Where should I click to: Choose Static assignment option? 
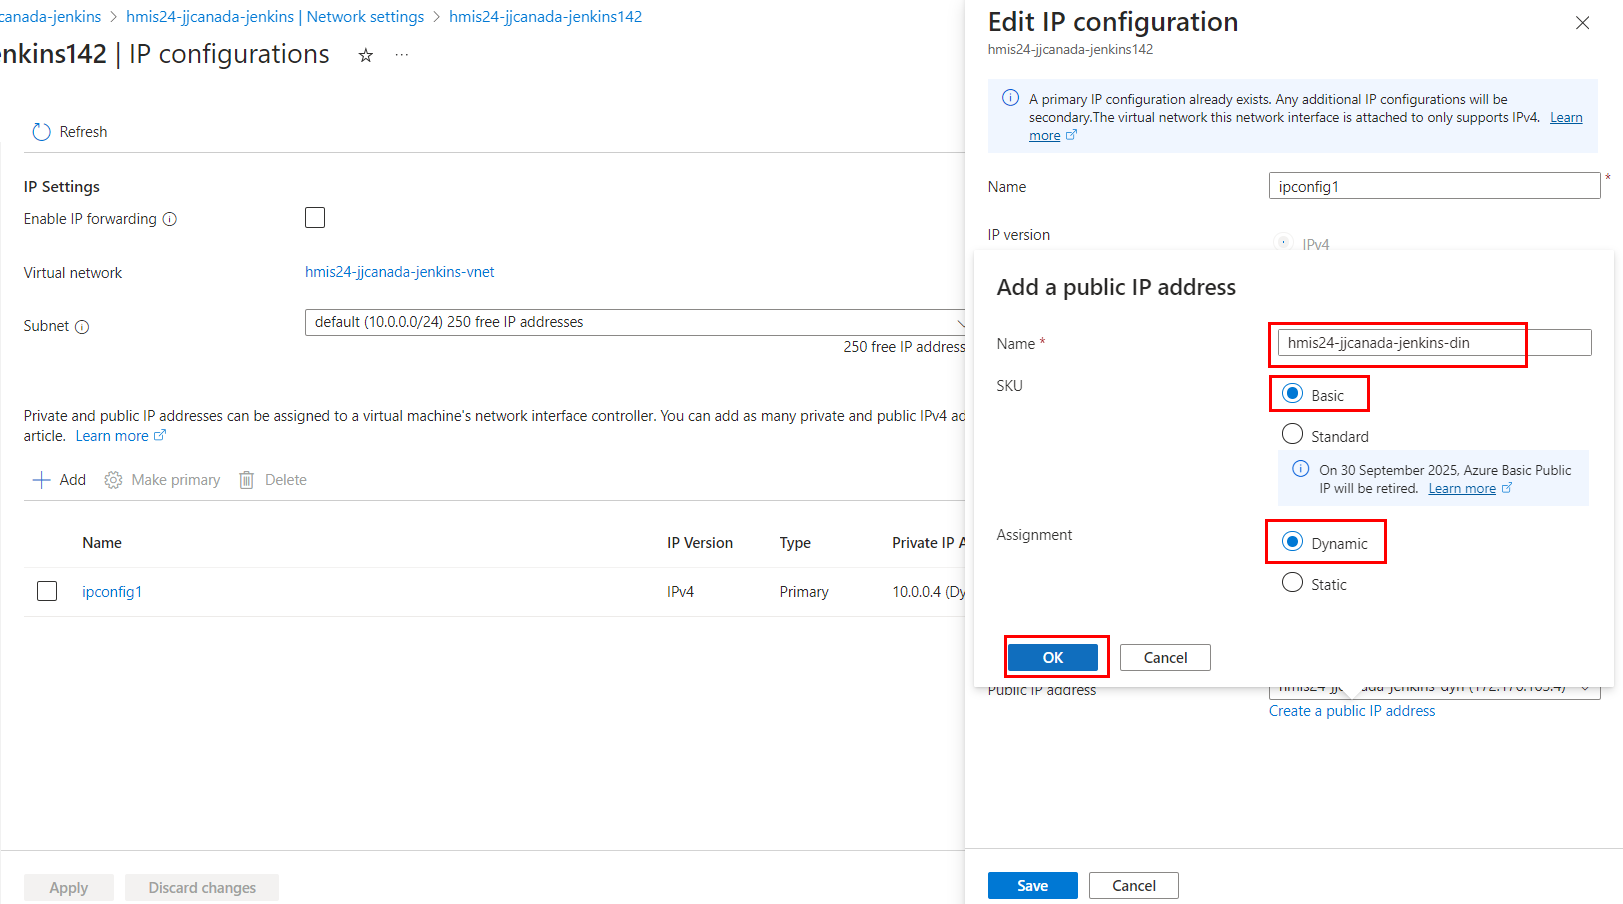tap(1292, 583)
